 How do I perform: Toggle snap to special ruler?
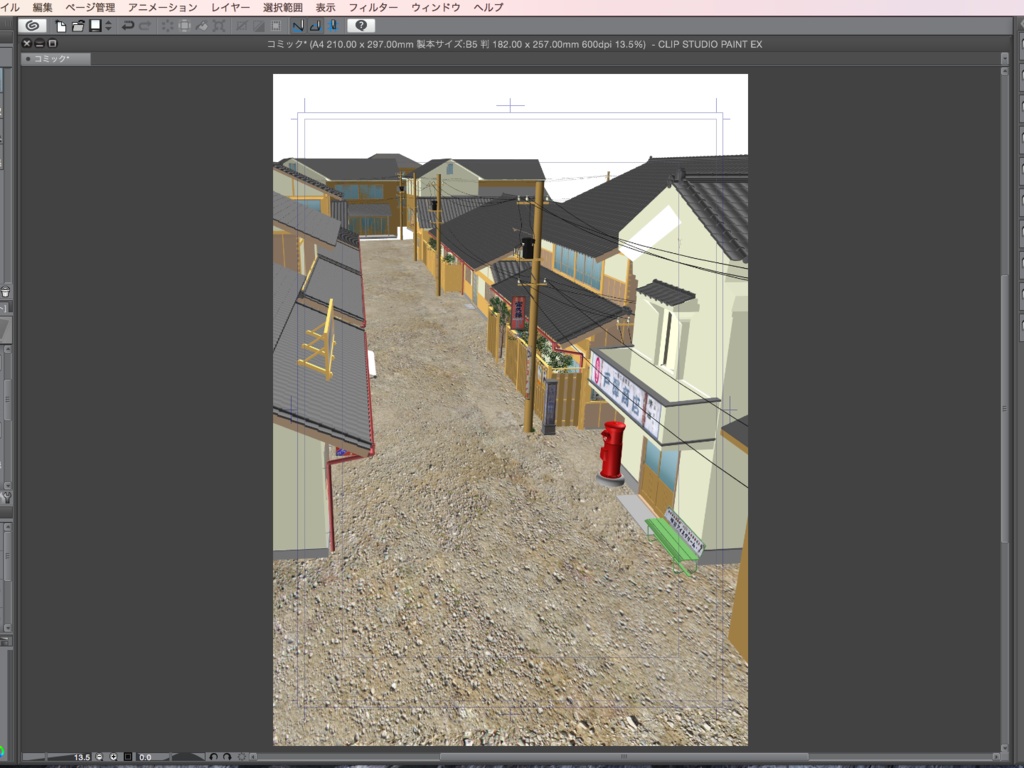(315, 26)
